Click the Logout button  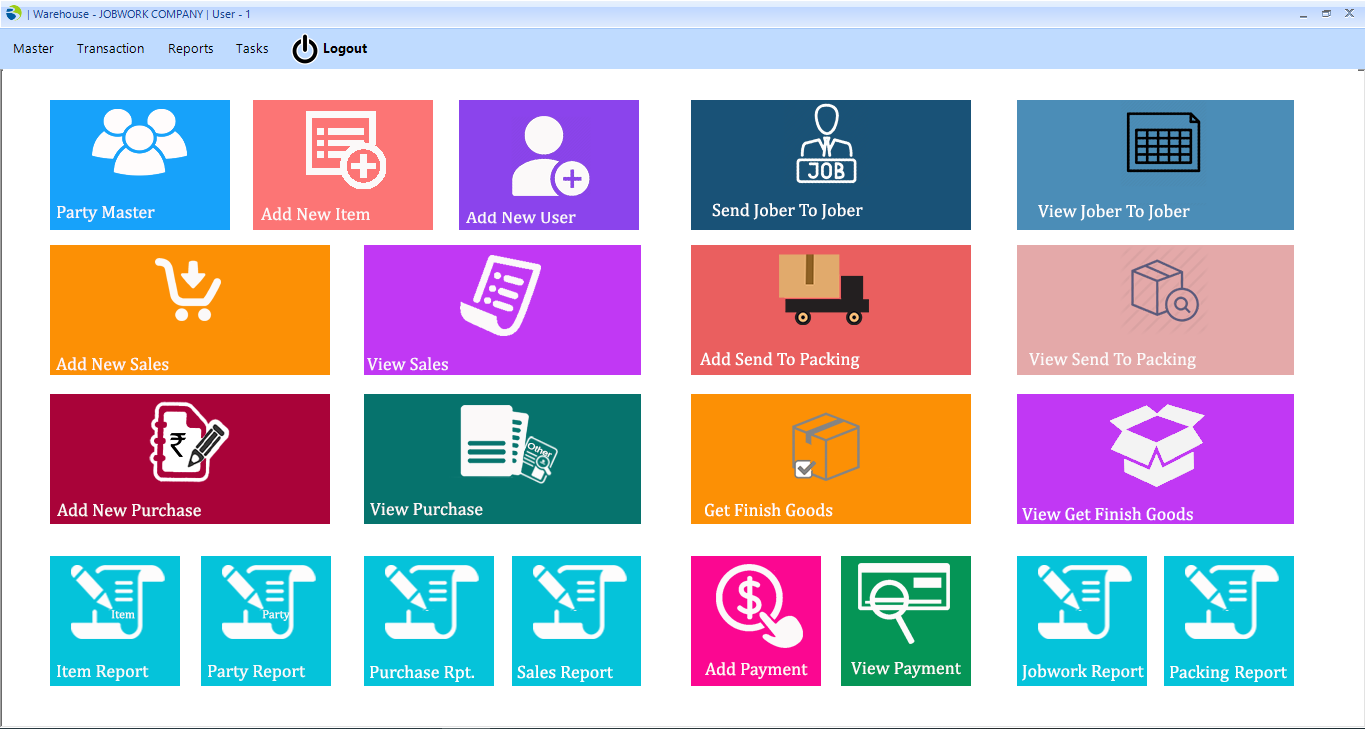(331, 48)
